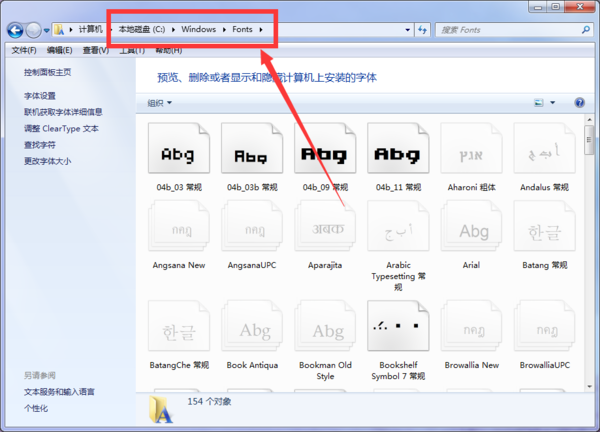Click the scrollbar up arrow

coord(589,120)
